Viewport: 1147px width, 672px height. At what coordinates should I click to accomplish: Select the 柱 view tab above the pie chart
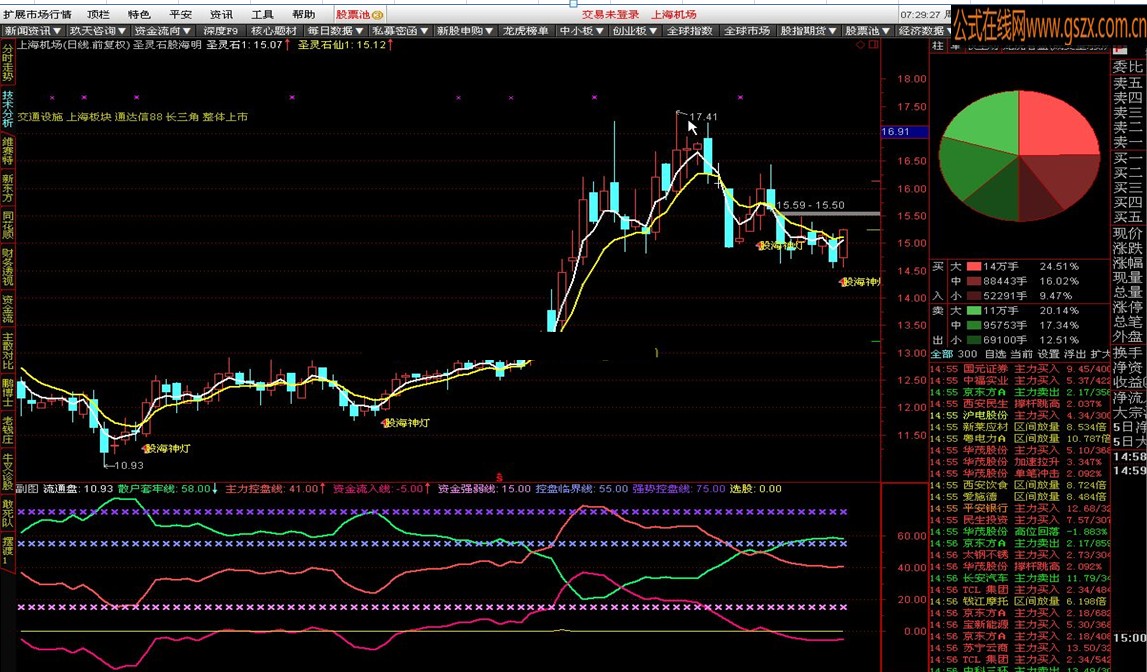938,45
